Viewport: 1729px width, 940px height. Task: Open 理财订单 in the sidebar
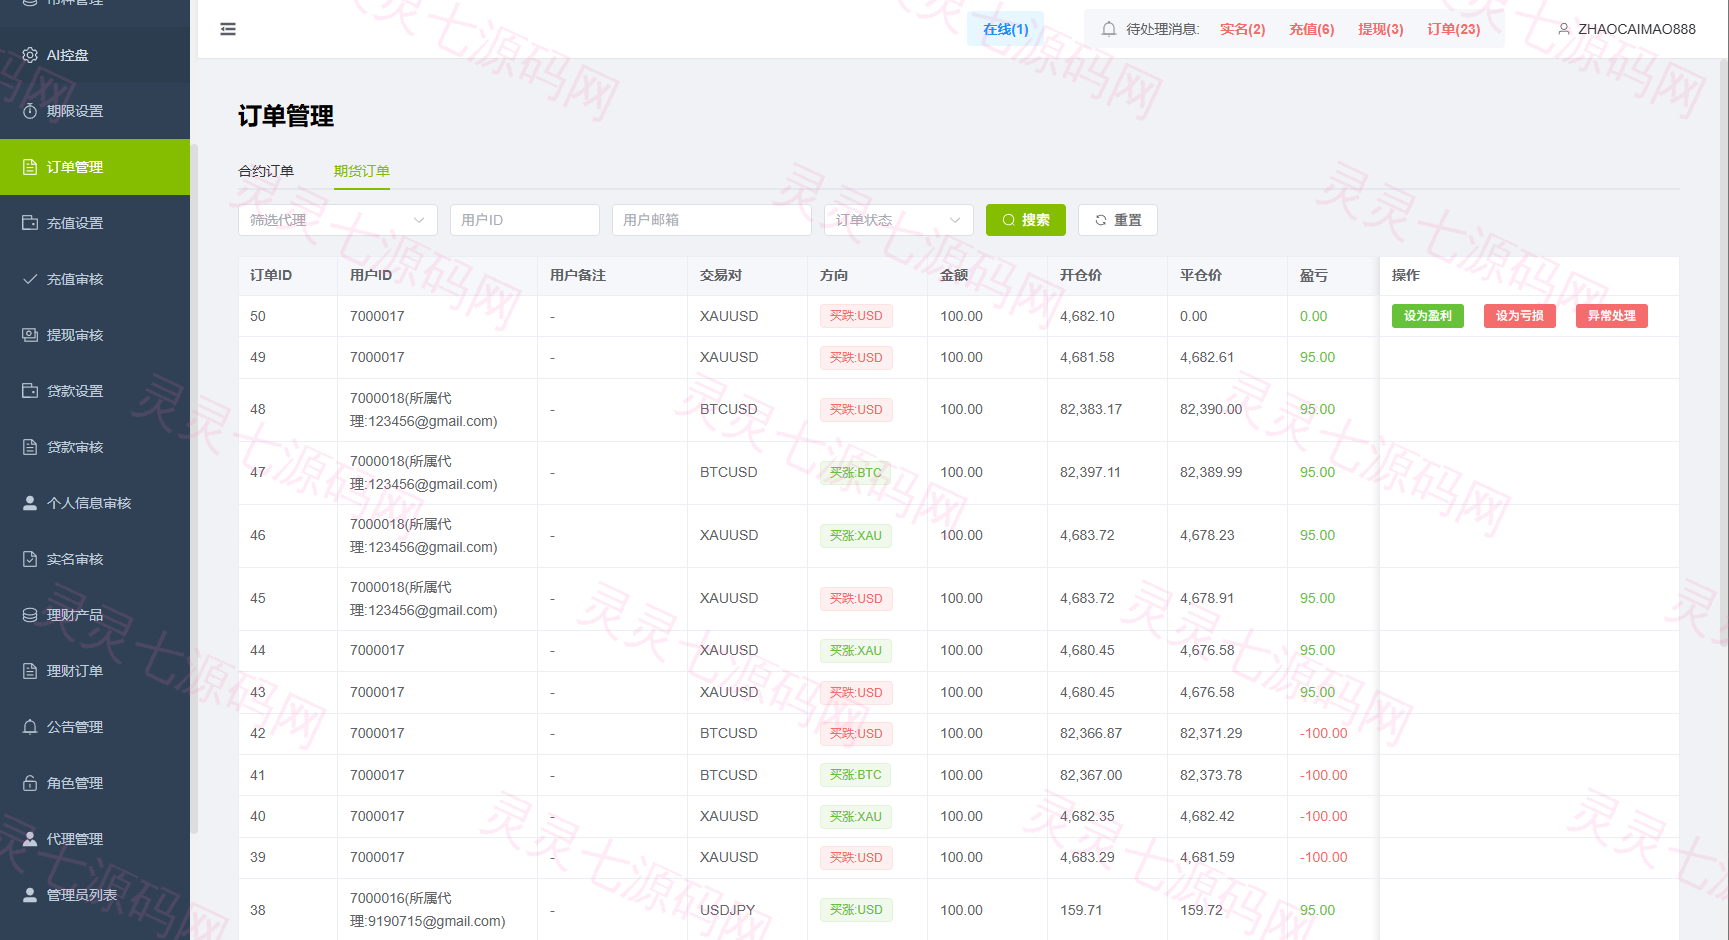95,671
